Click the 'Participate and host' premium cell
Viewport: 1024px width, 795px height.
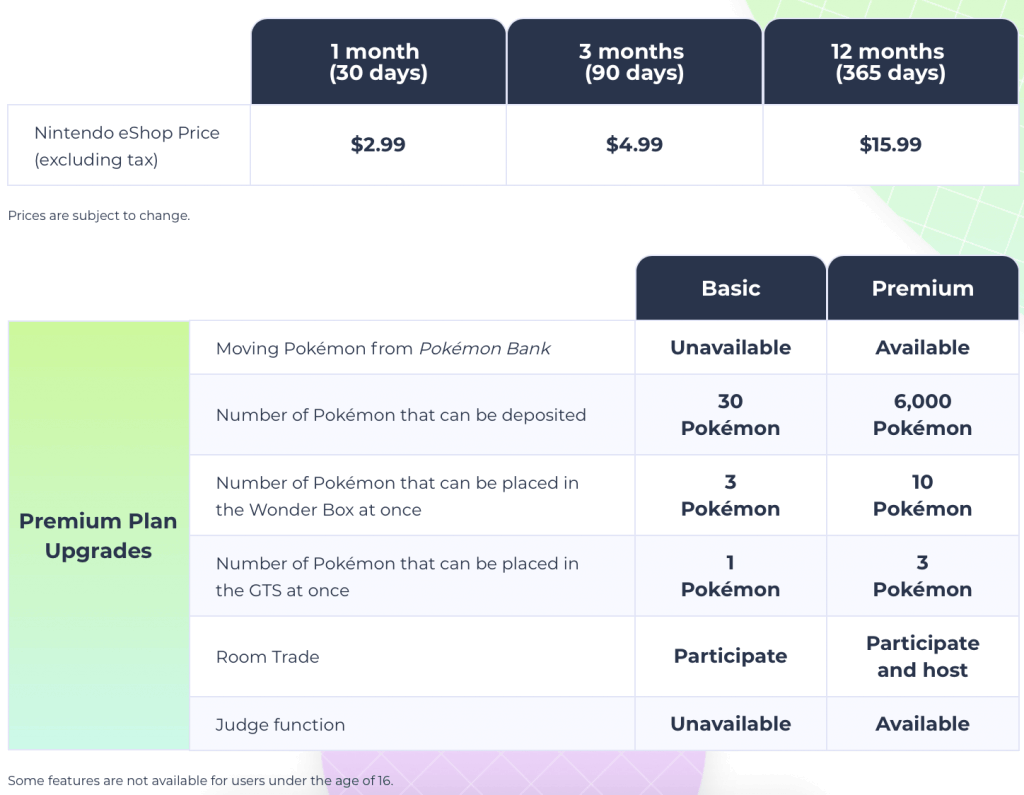[x=923, y=657]
